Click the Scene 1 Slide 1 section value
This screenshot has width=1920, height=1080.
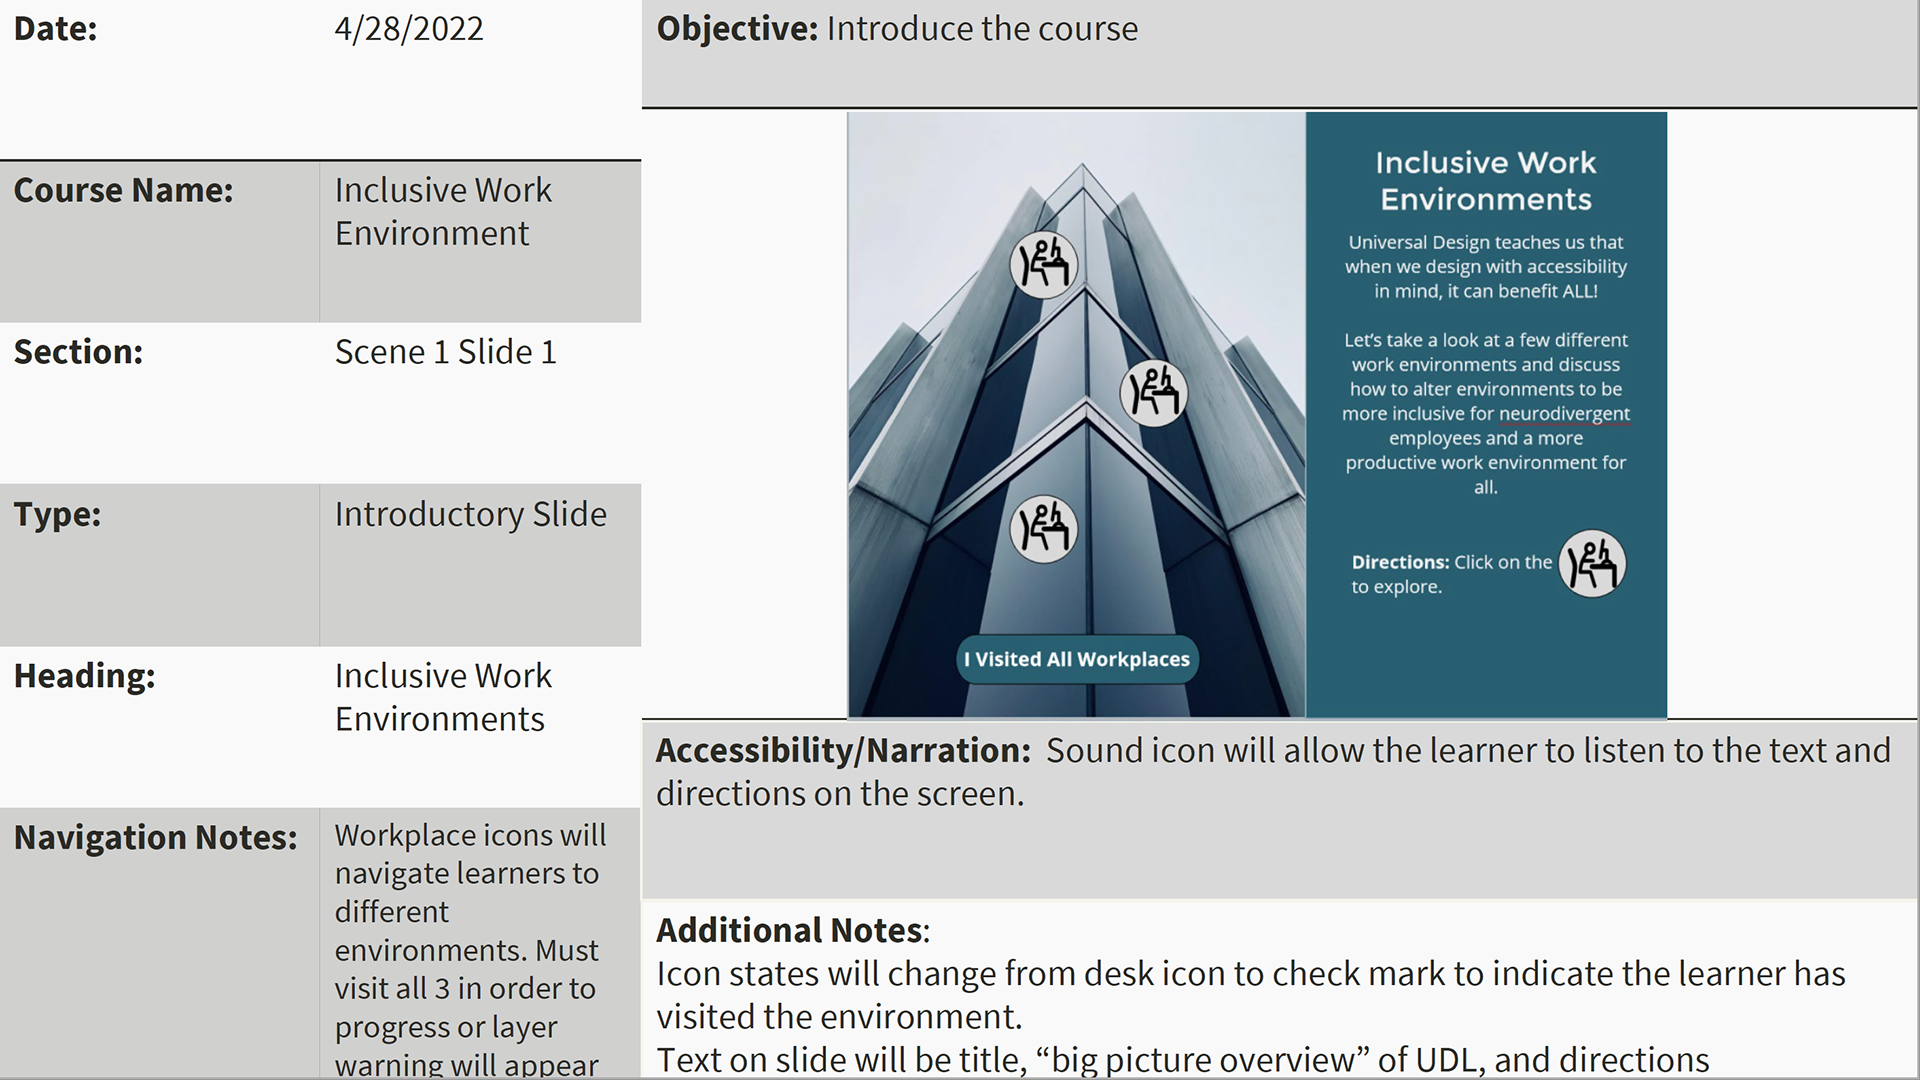click(445, 352)
